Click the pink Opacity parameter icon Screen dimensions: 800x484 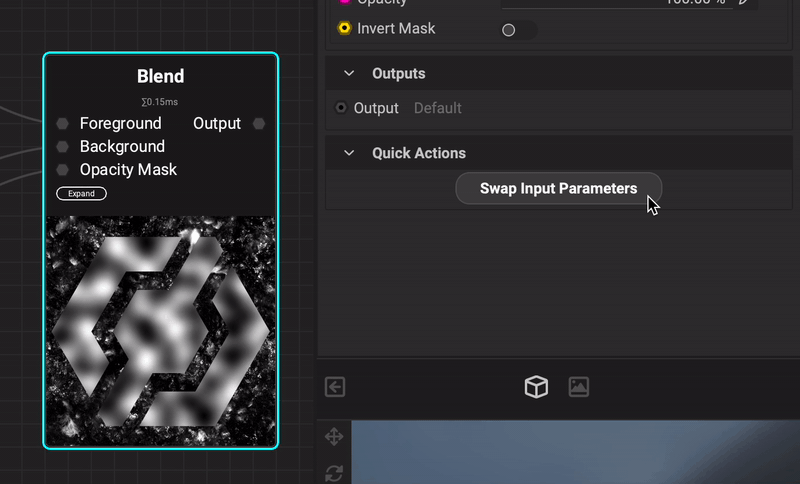point(345,2)
